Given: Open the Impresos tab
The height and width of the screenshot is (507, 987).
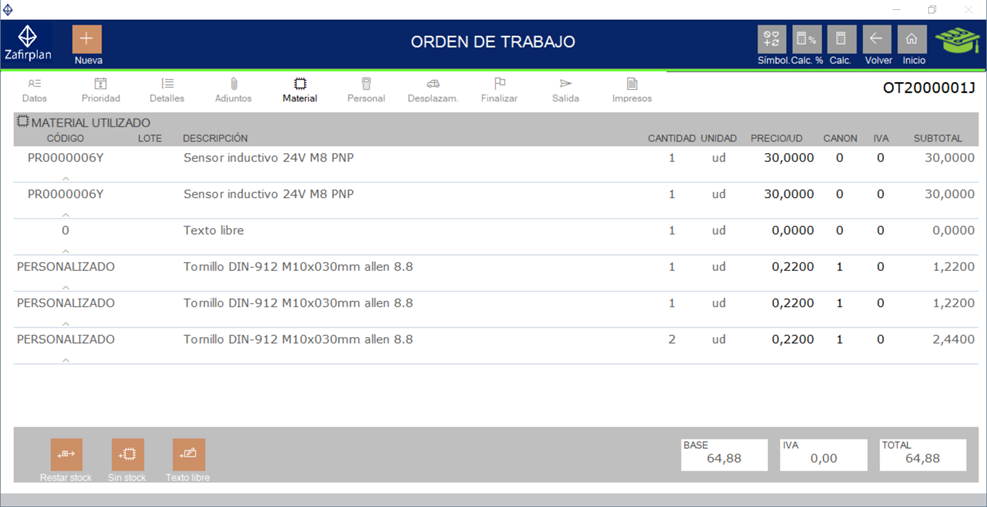Looking at the screenshot, I should (632, 90).
